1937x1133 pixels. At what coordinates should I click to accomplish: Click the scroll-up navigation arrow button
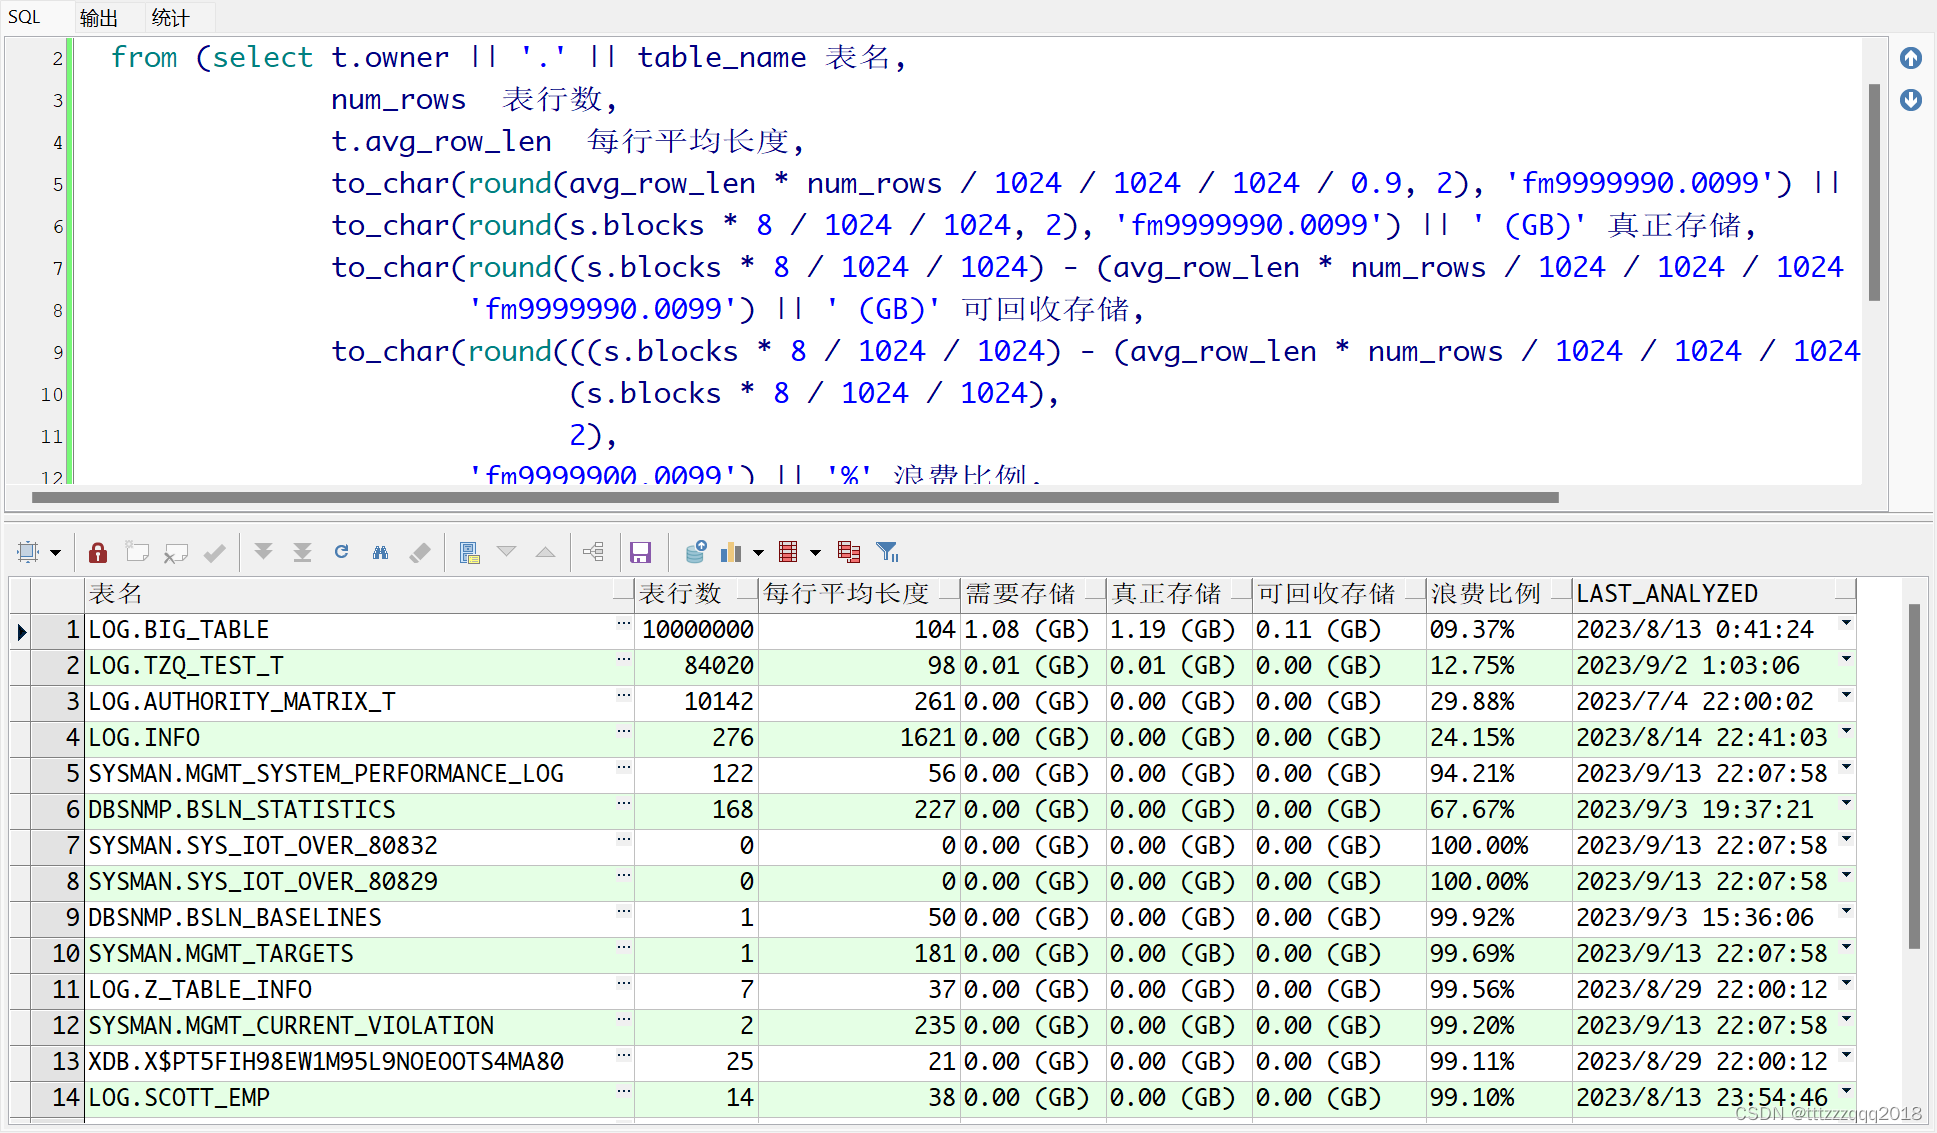1911,57
